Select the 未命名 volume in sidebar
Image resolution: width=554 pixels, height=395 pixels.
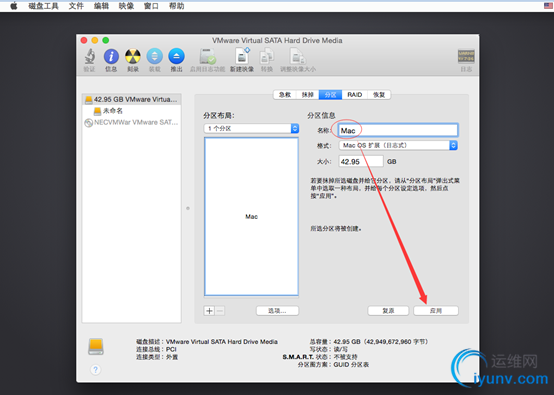[x=108, y=111]
